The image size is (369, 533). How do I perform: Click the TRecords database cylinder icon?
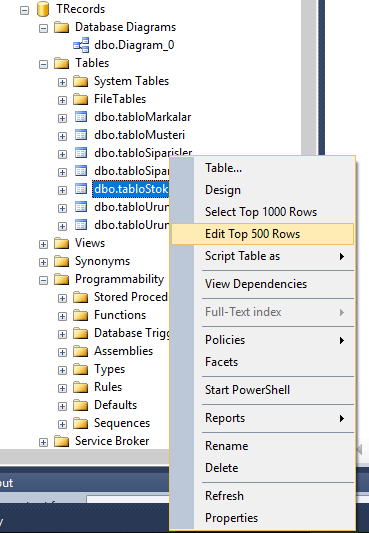coord(43,9)
